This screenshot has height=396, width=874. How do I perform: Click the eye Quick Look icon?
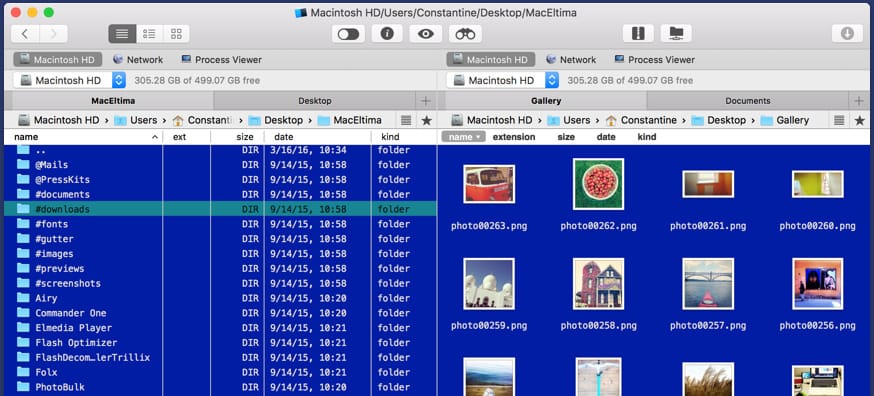426,34
